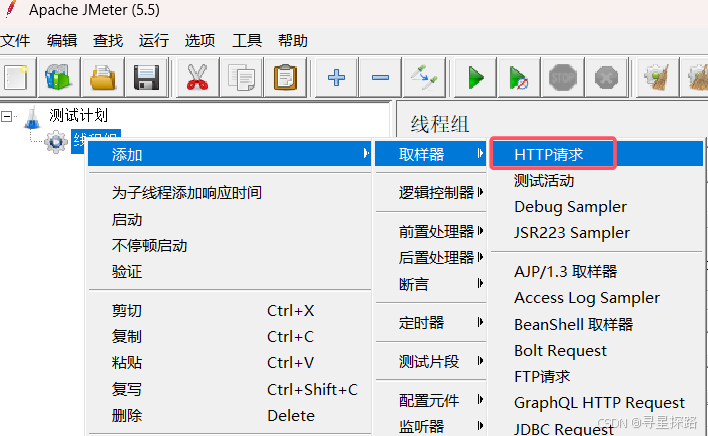
Task: Click the STOP sign icon
Action: (562, 78)
